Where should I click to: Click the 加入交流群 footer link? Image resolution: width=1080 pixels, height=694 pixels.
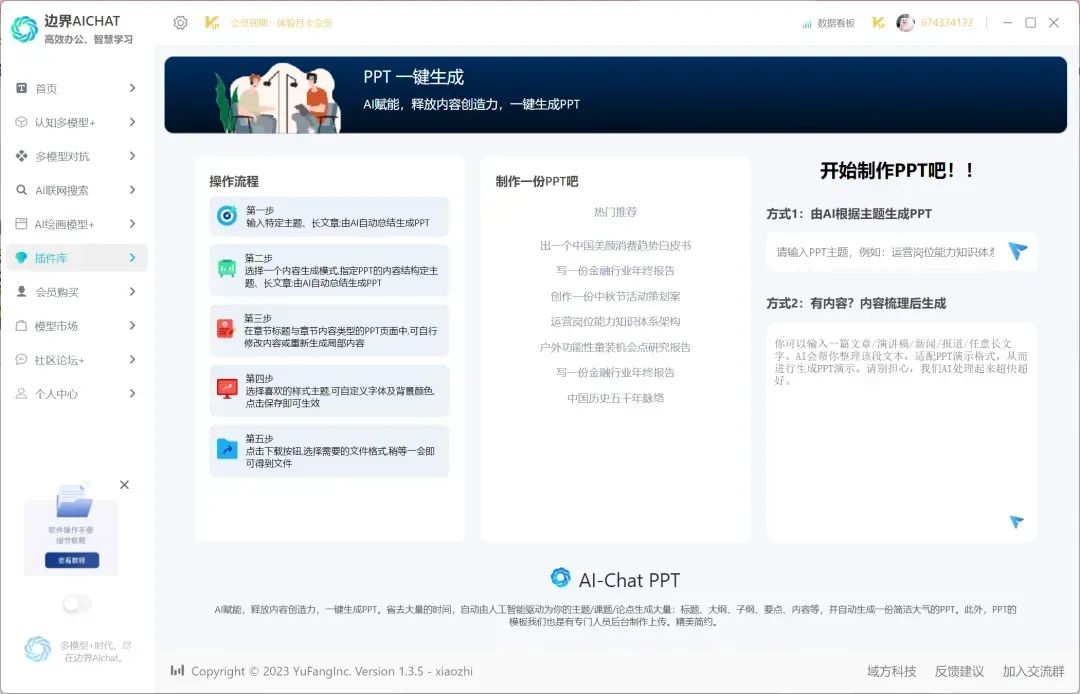click(x=1033, y=671)
